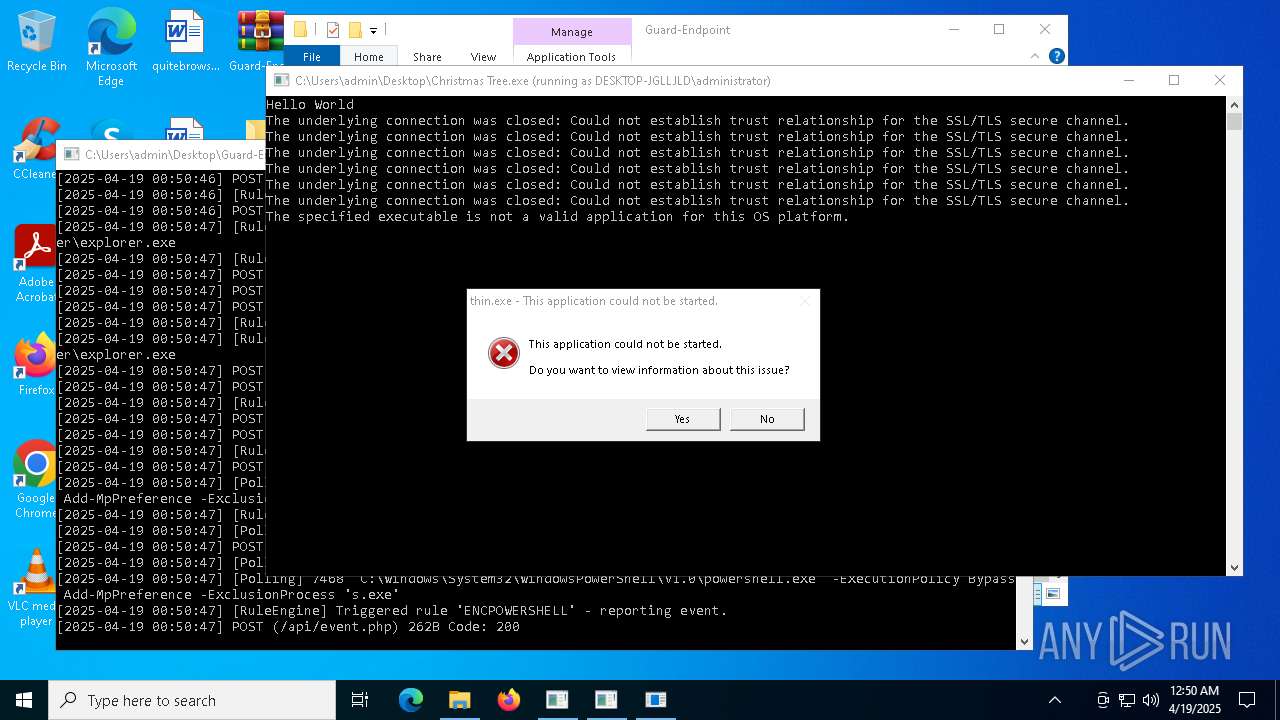Viewport: 1280px width, 720px height.
Task: Click New Folder icon in Explorer quick access toolbar
Action: point(354,30)
